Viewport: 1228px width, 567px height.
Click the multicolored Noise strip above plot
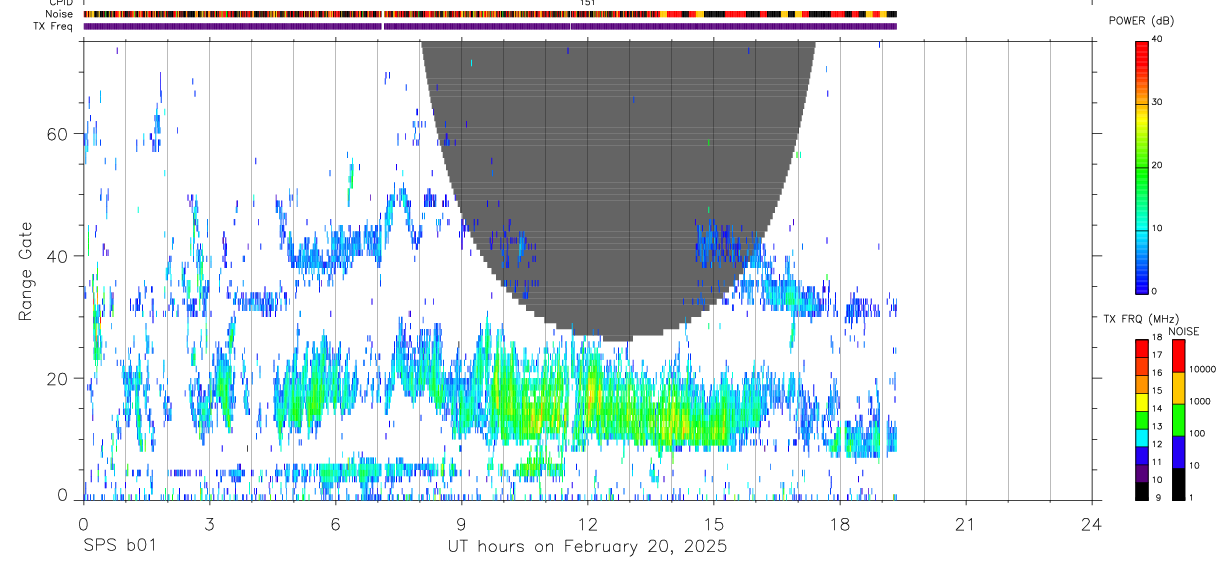point(490,14)
